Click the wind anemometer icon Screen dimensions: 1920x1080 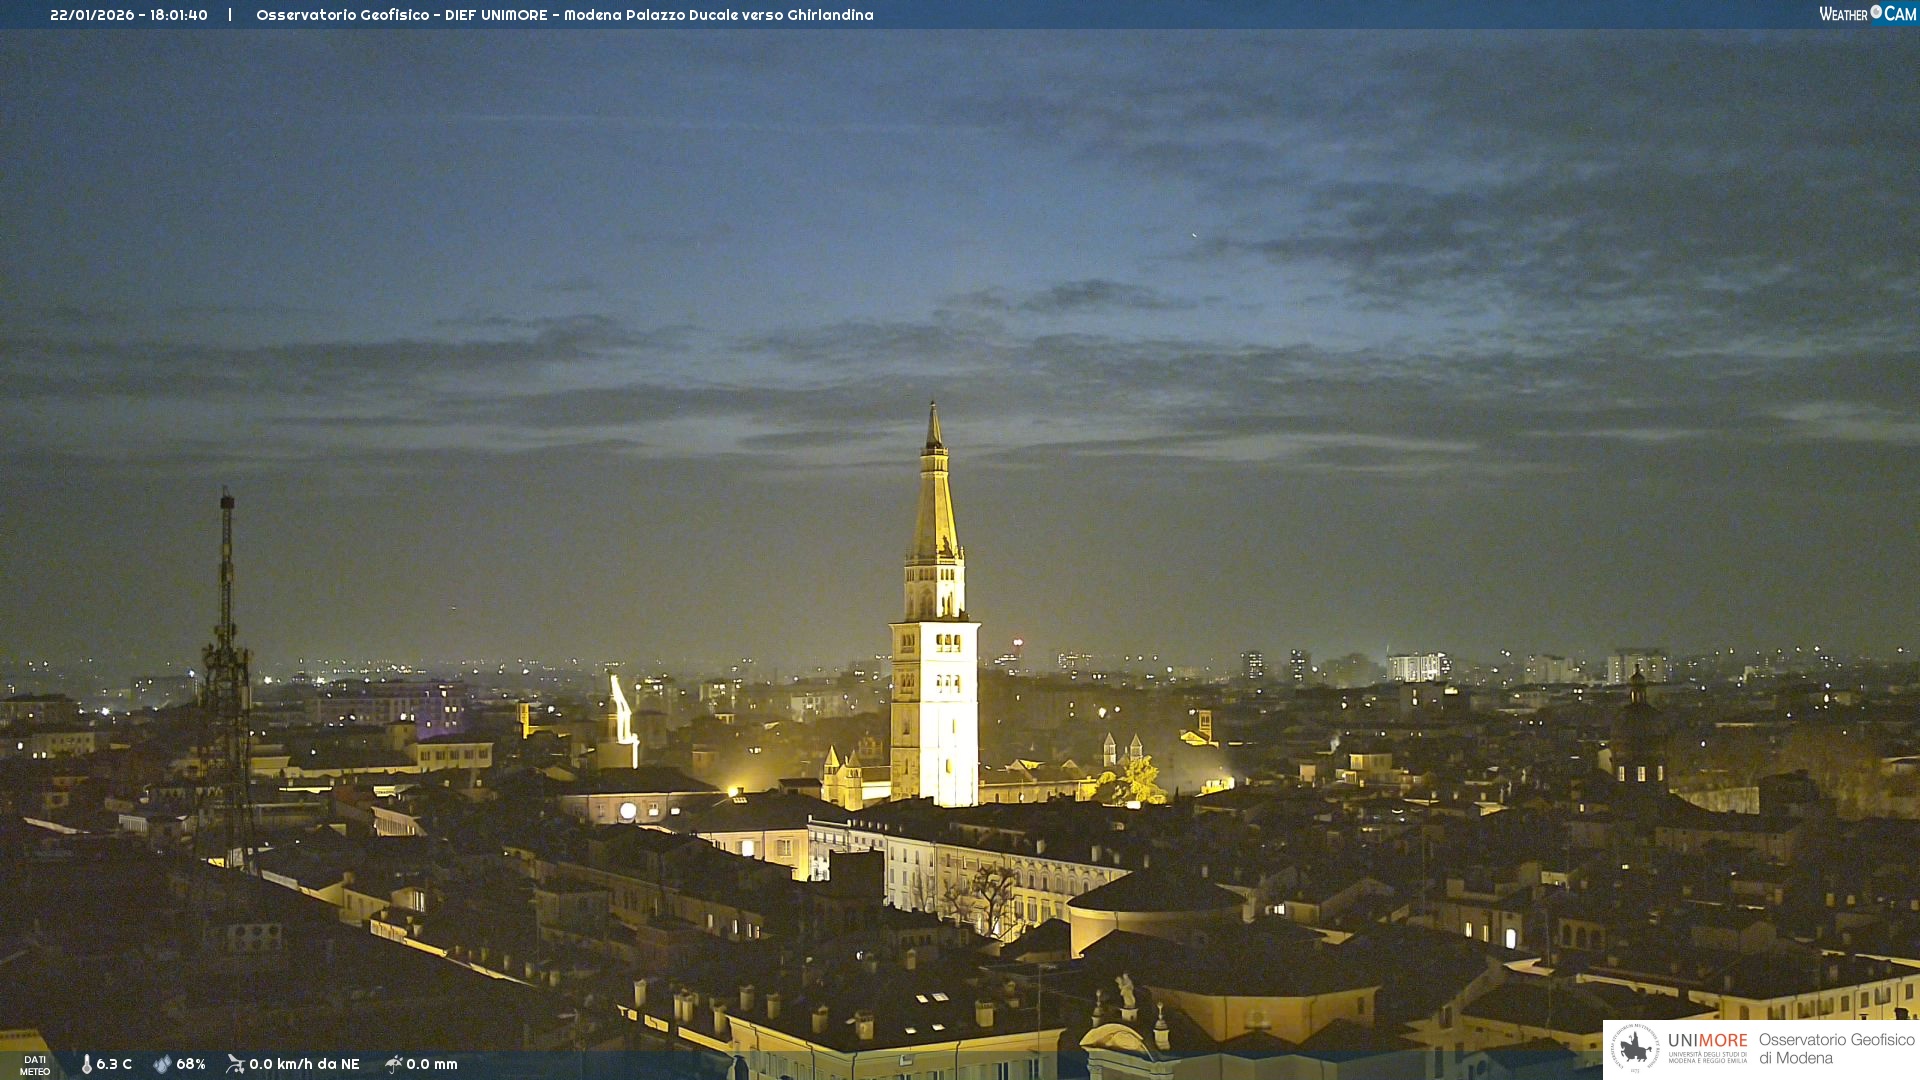click(235, 1064)
